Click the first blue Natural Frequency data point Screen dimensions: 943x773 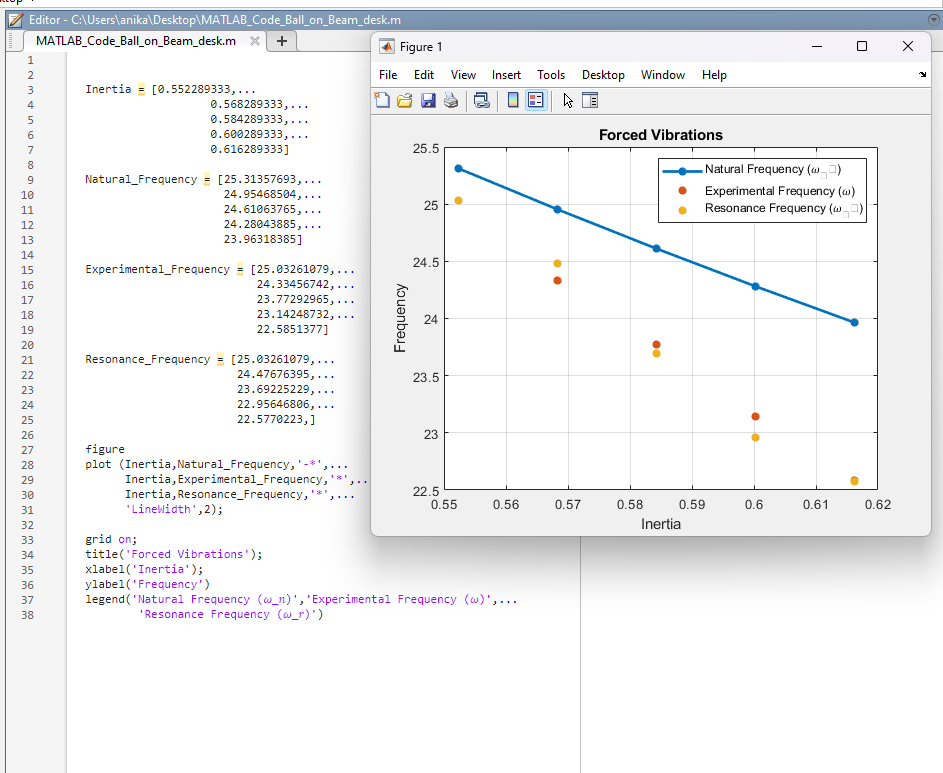(458, 168)
